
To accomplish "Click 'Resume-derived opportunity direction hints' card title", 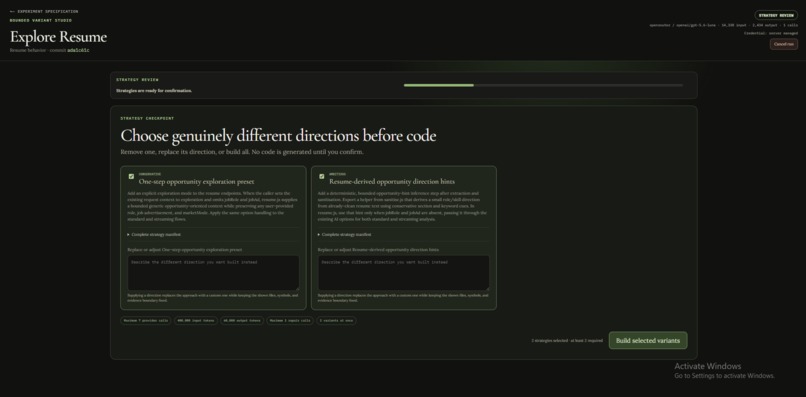I will (x=392, y=182).
